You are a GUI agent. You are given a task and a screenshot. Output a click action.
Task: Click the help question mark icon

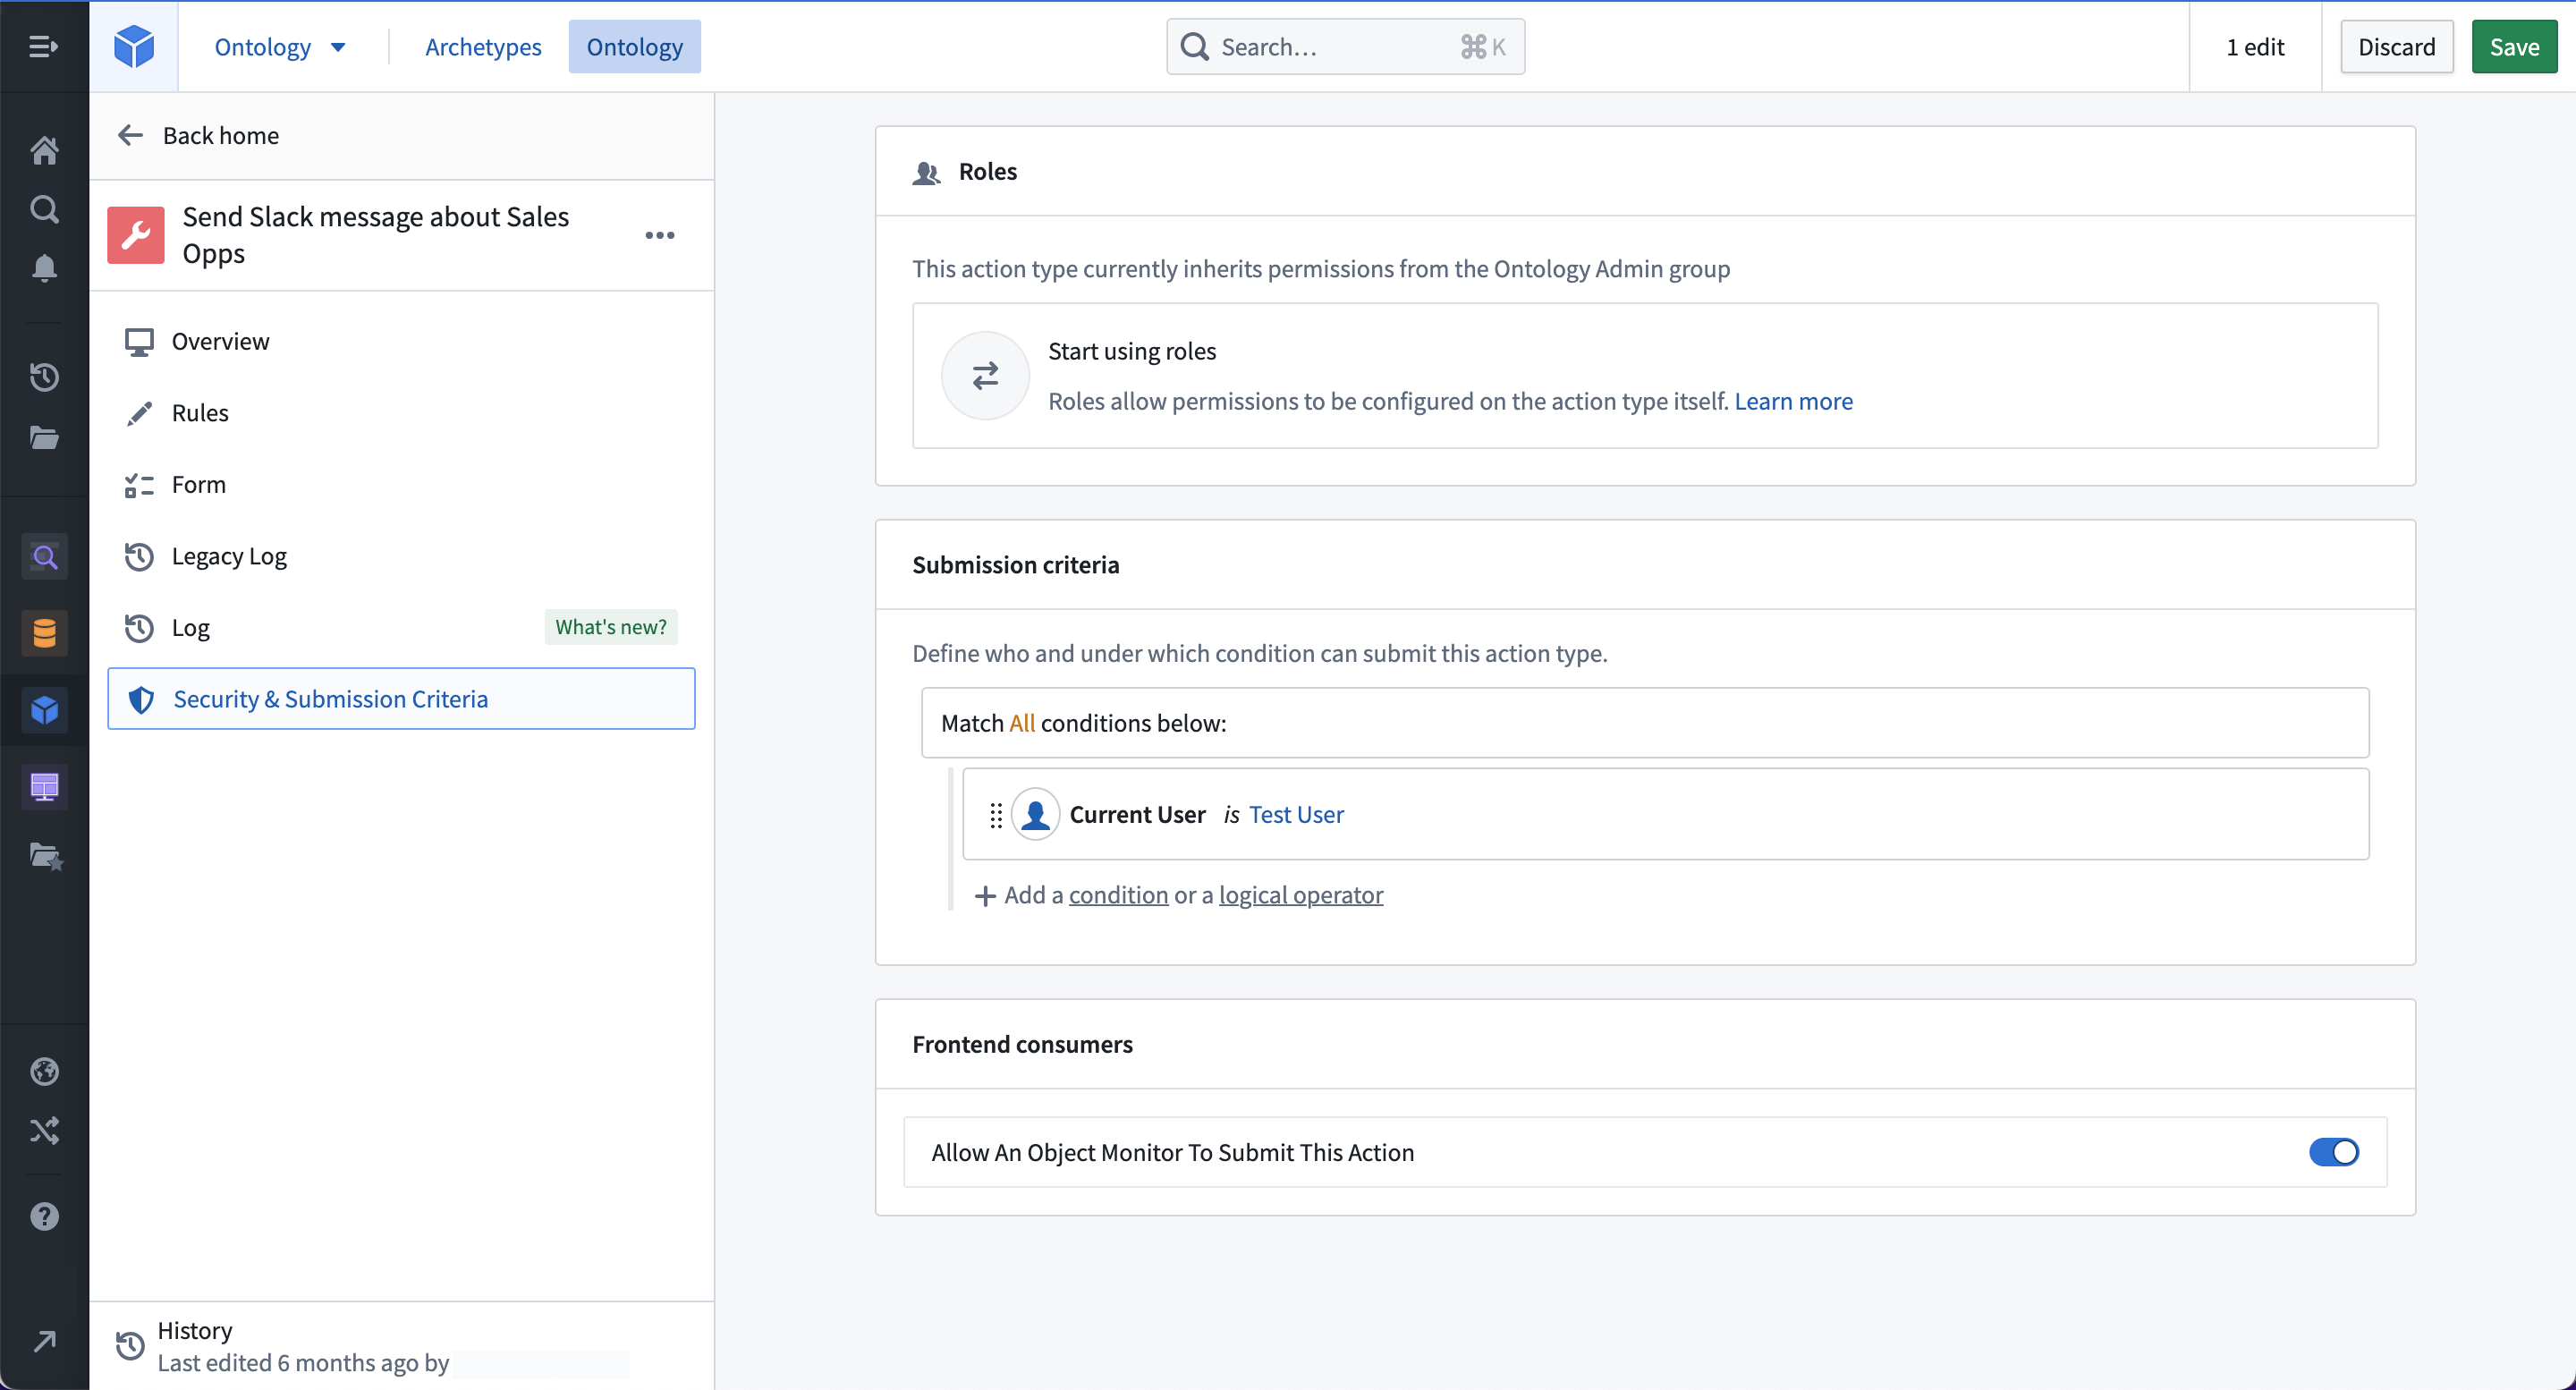45,1216
